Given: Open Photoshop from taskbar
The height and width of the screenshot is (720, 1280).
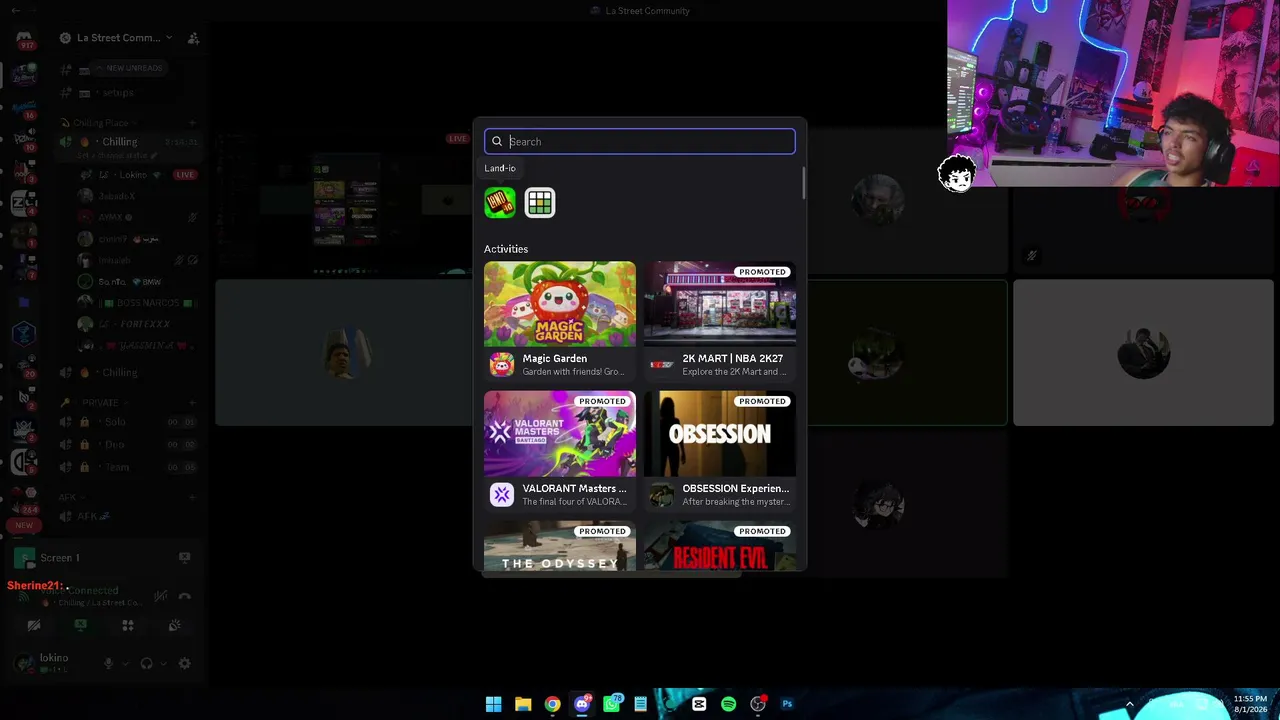Looking at the screenshot, I should pyautogui.click(x=787, y=704).
